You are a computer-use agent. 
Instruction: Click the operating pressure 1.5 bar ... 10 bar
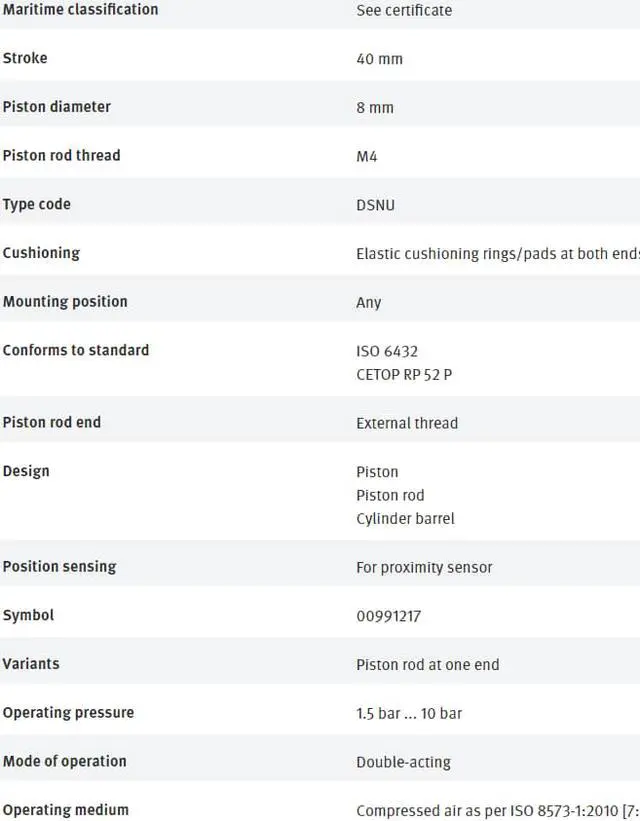coord(409,713)
